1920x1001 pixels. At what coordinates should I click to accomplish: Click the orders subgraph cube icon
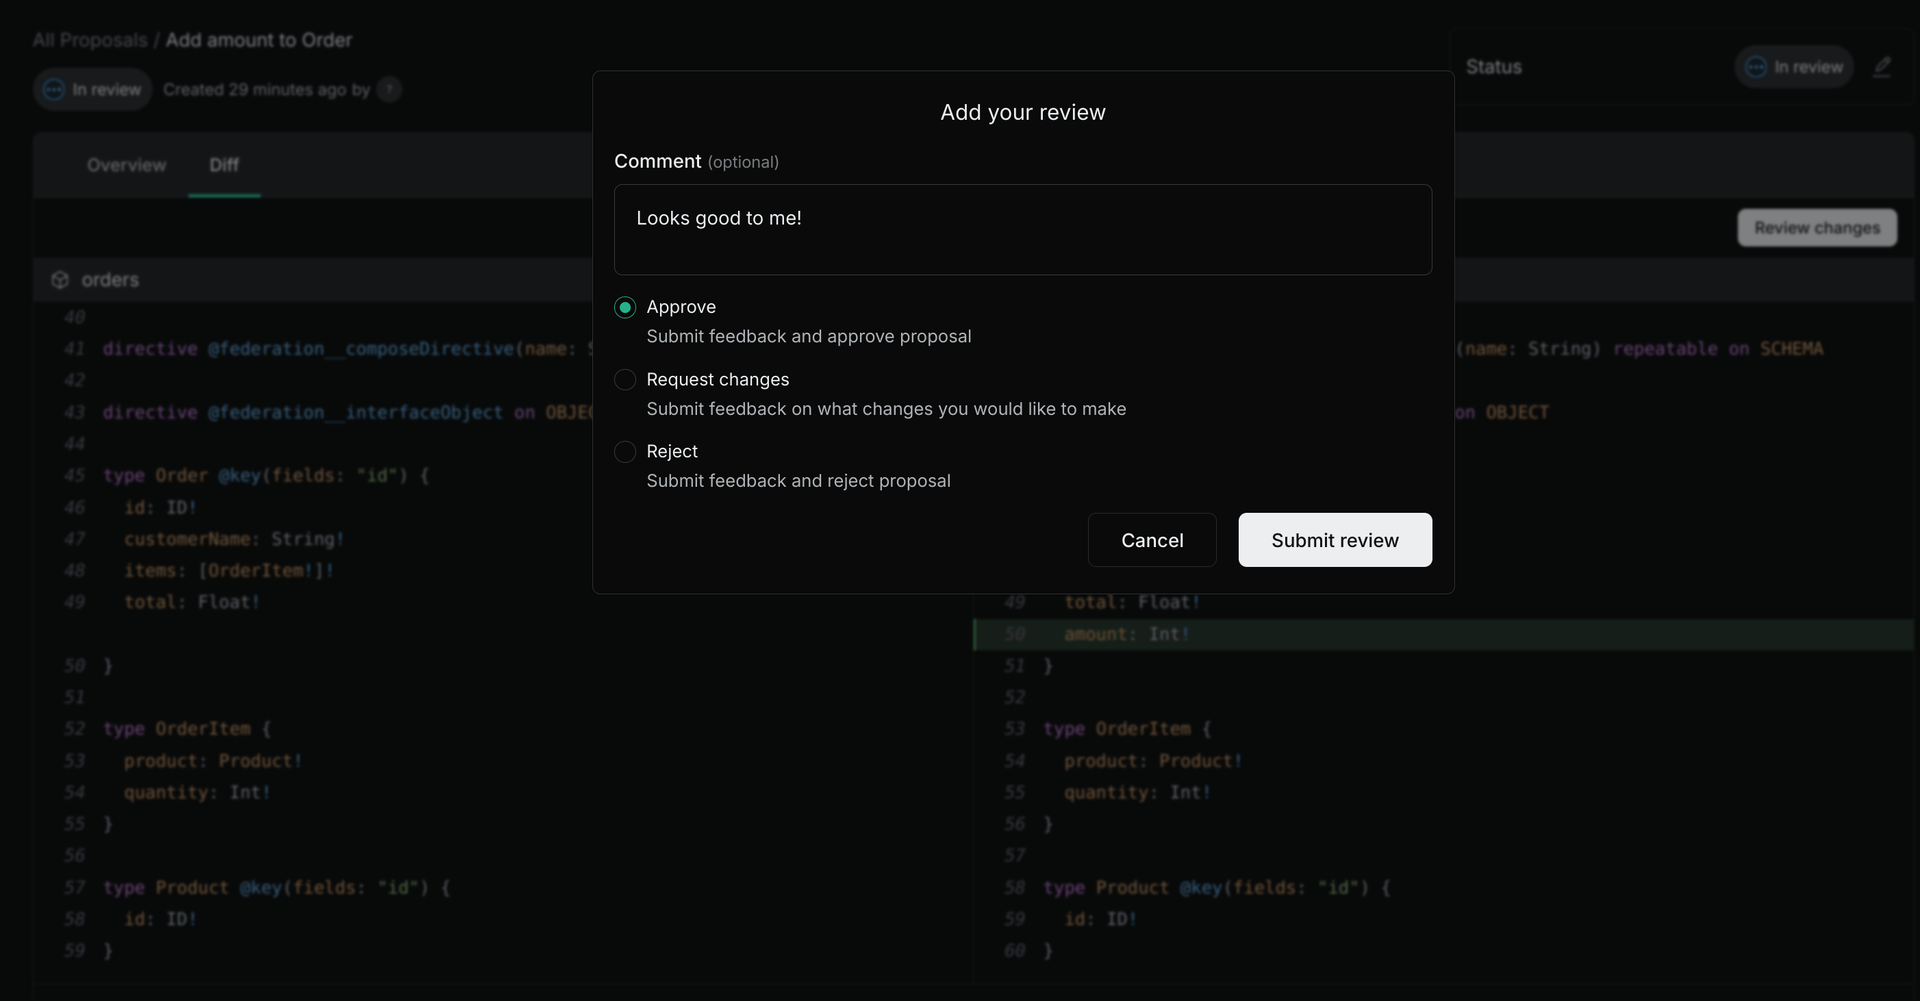point(60,280)
